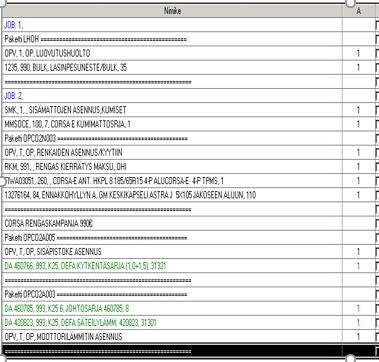Click the bottom circular resize handle
Image resolution: width=379 pixels, height=362 pixels.
pyautogui.click(x=350, y=359)
